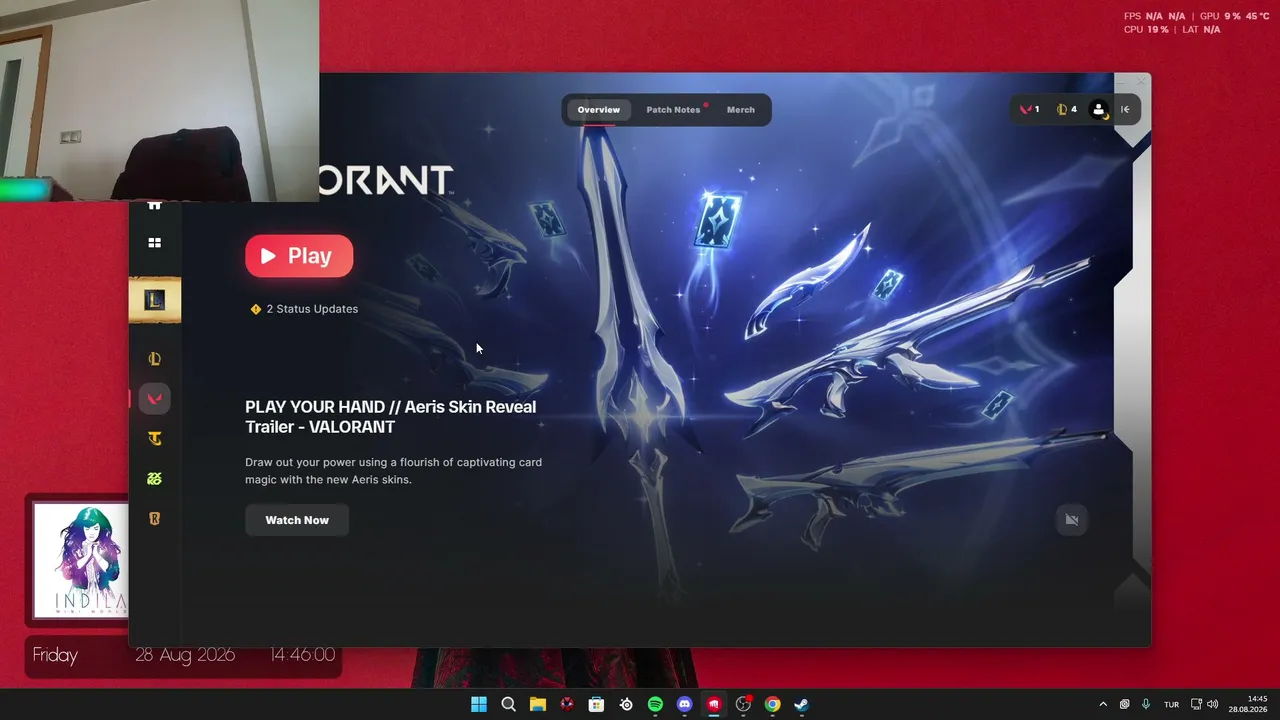Open Windows Search from taskbar
1280x720 pixels.
coord(508,704)
